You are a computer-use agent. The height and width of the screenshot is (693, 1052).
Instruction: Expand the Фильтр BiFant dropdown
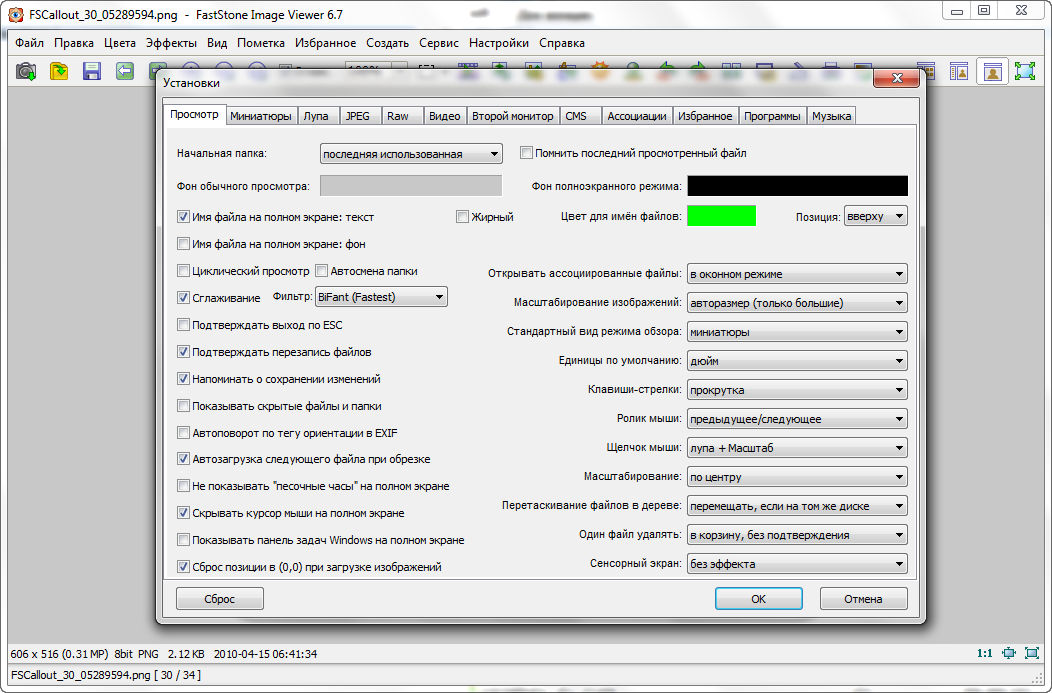(380, 297)
